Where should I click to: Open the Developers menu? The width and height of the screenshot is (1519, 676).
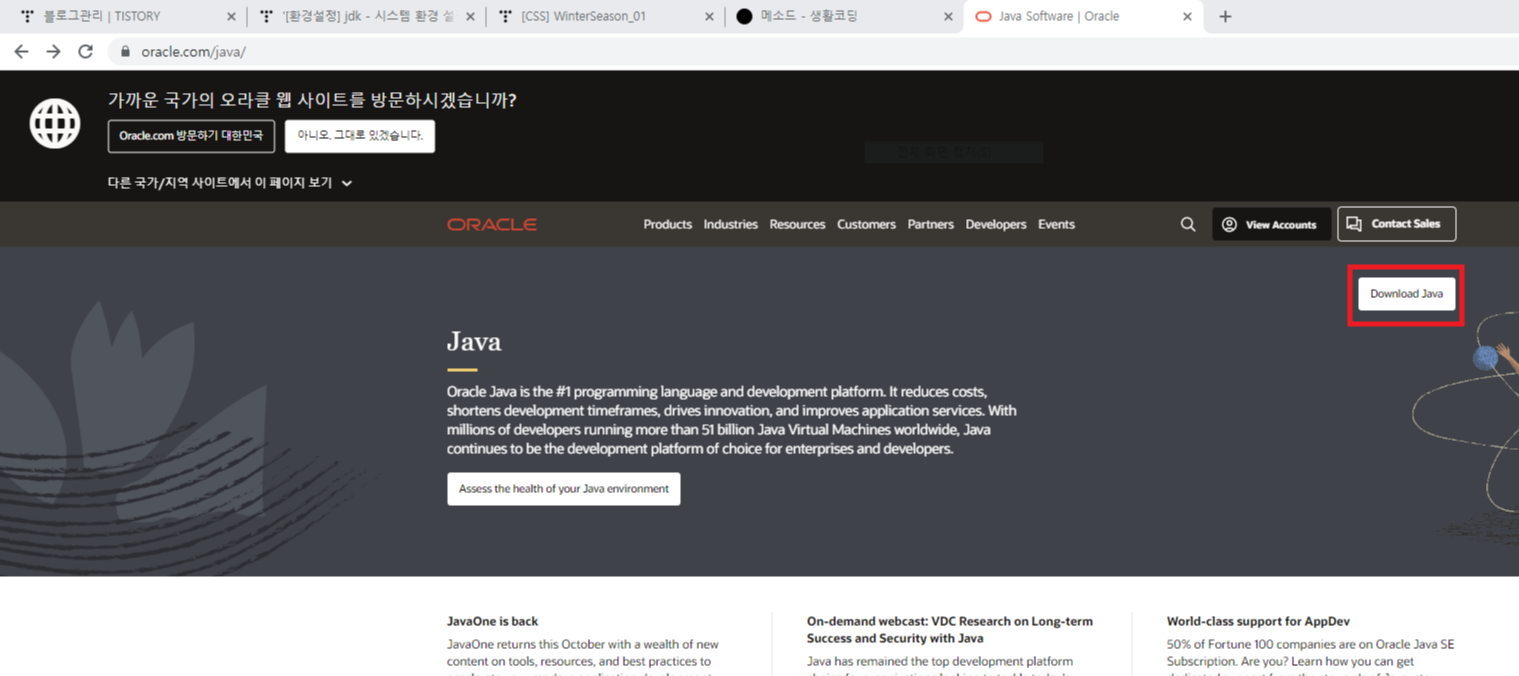click(x=996, y=224)
